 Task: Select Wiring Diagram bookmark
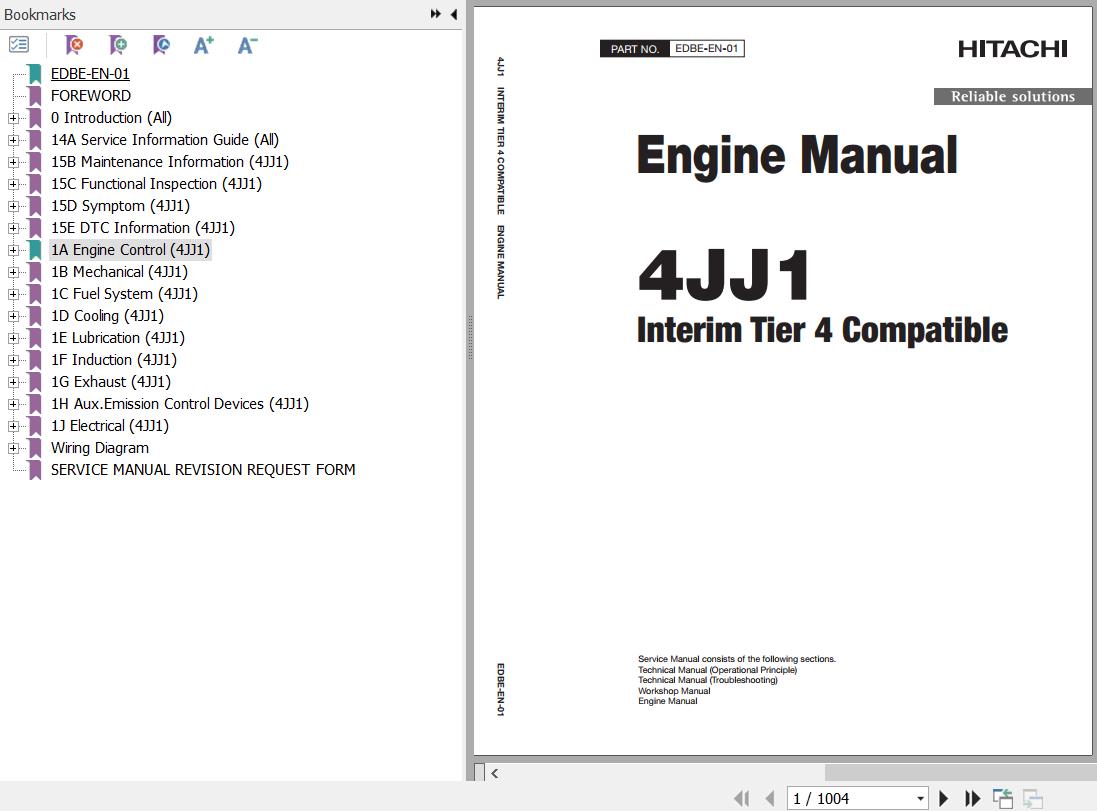pyautogui.click(x=100, y=448)
